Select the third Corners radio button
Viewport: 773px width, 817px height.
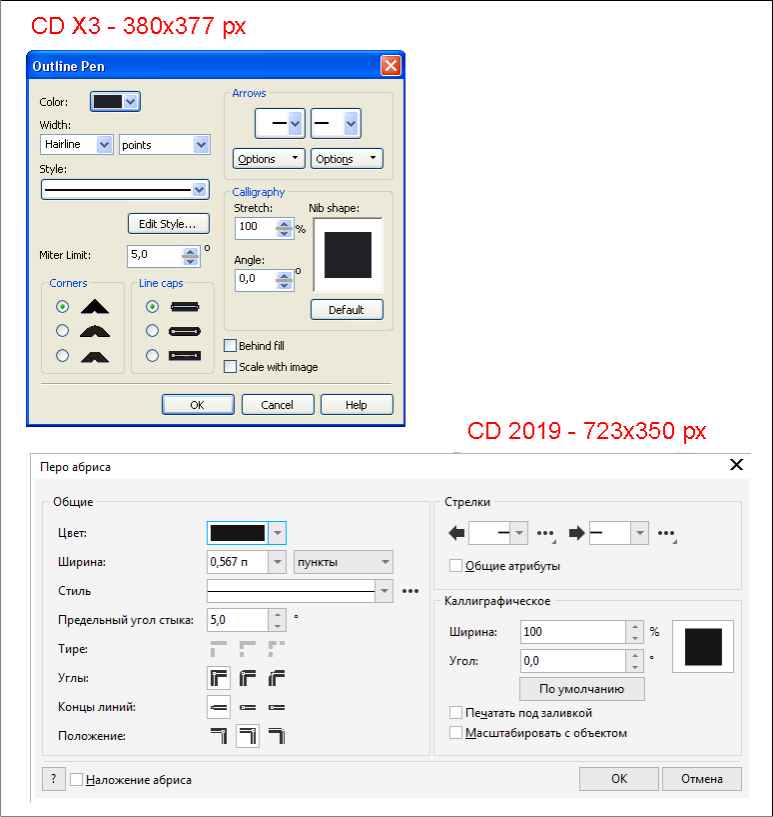pyautogui.click(x=62, y=356)
